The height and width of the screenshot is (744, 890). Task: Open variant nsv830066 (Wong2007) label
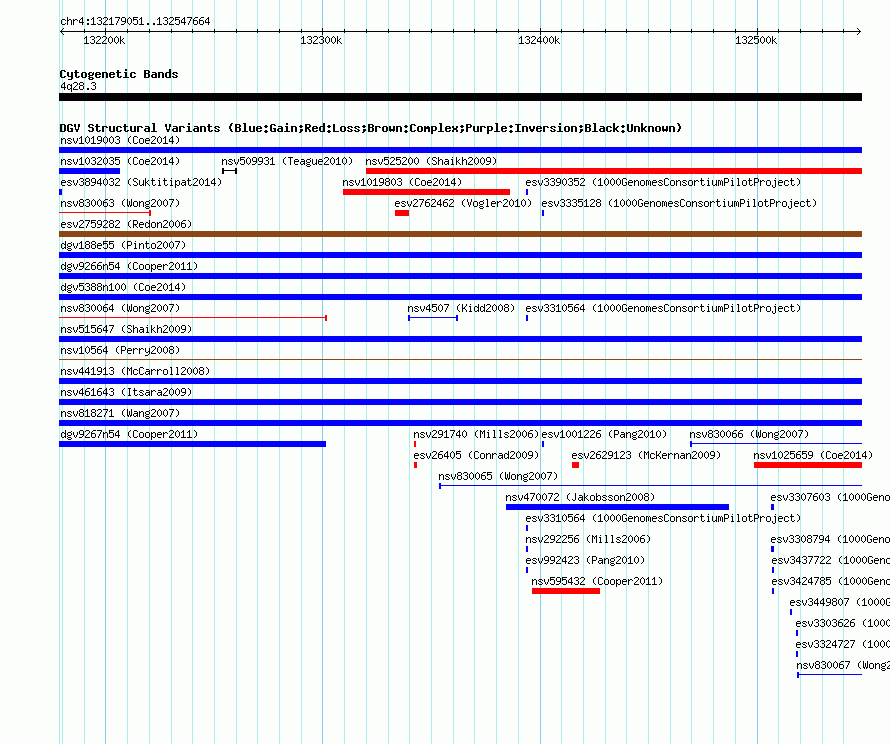click(x=749, y=434)
